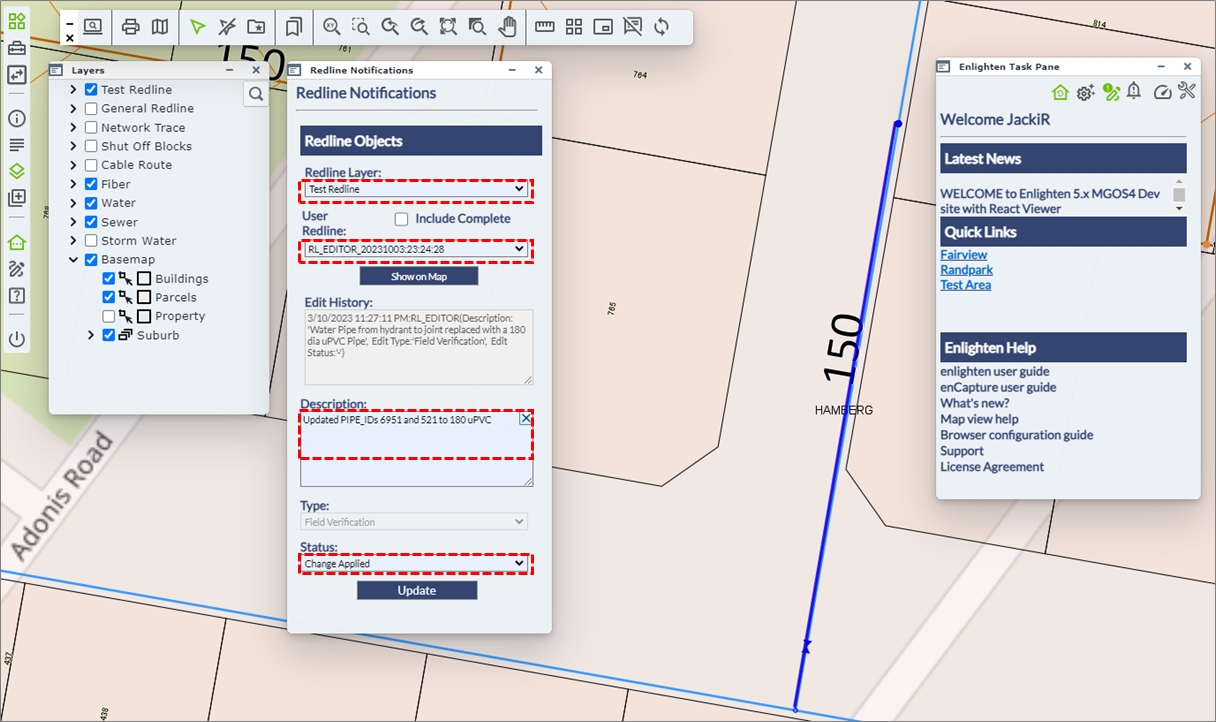Viewport: 1216px width, 722px height.
Task: Enable the Storm Water layer checkbox
Action: point(91,241)
